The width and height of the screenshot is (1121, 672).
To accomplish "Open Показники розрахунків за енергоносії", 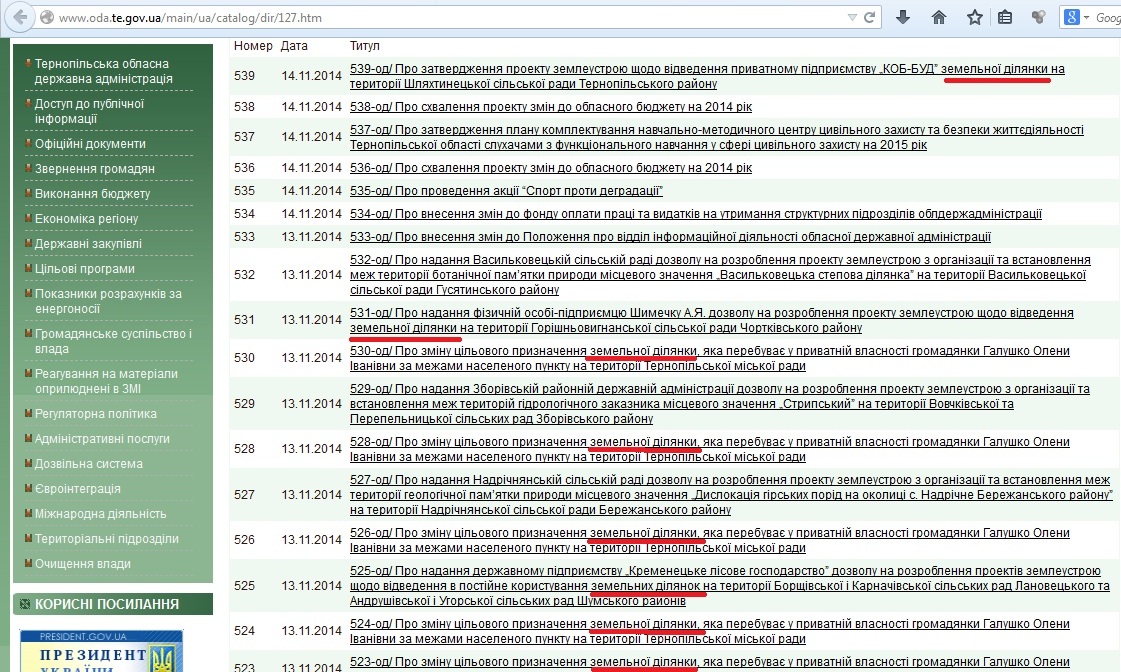I will tap(108, 301).
